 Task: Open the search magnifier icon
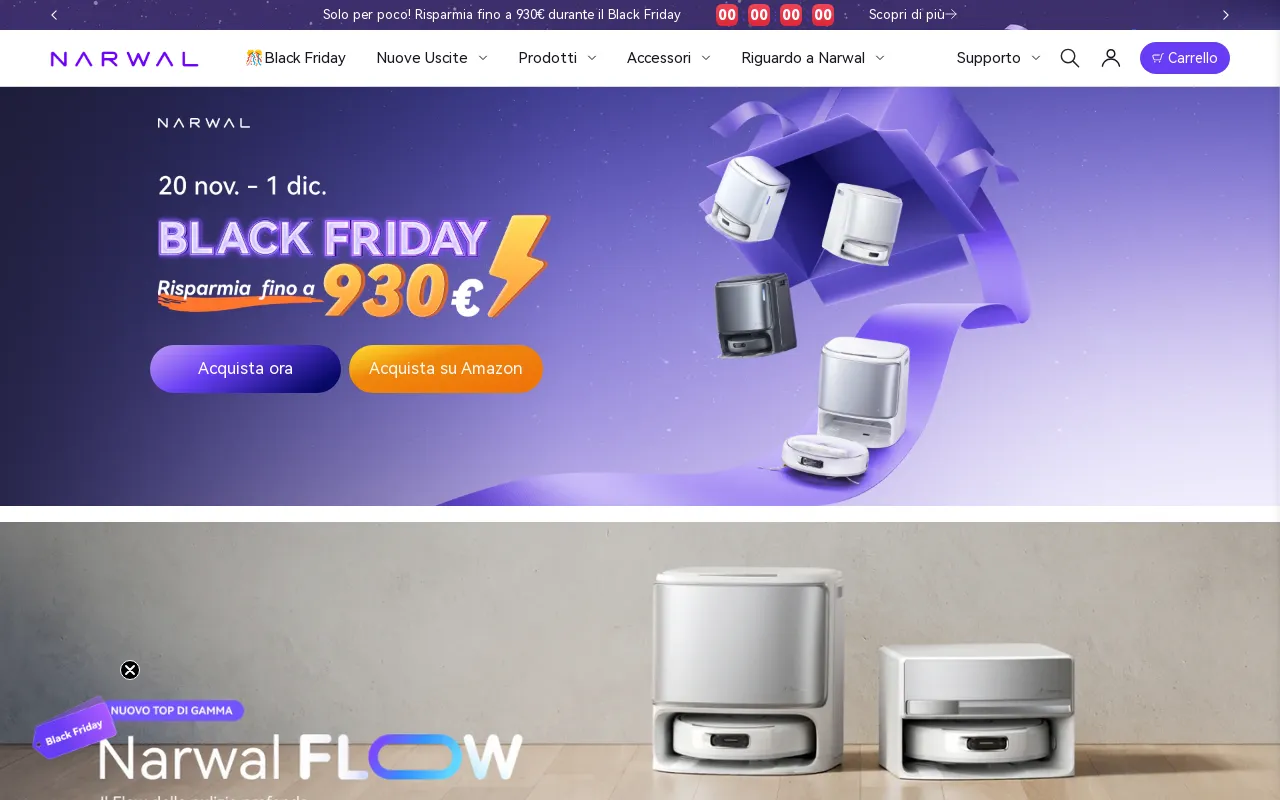(1069, 58)
